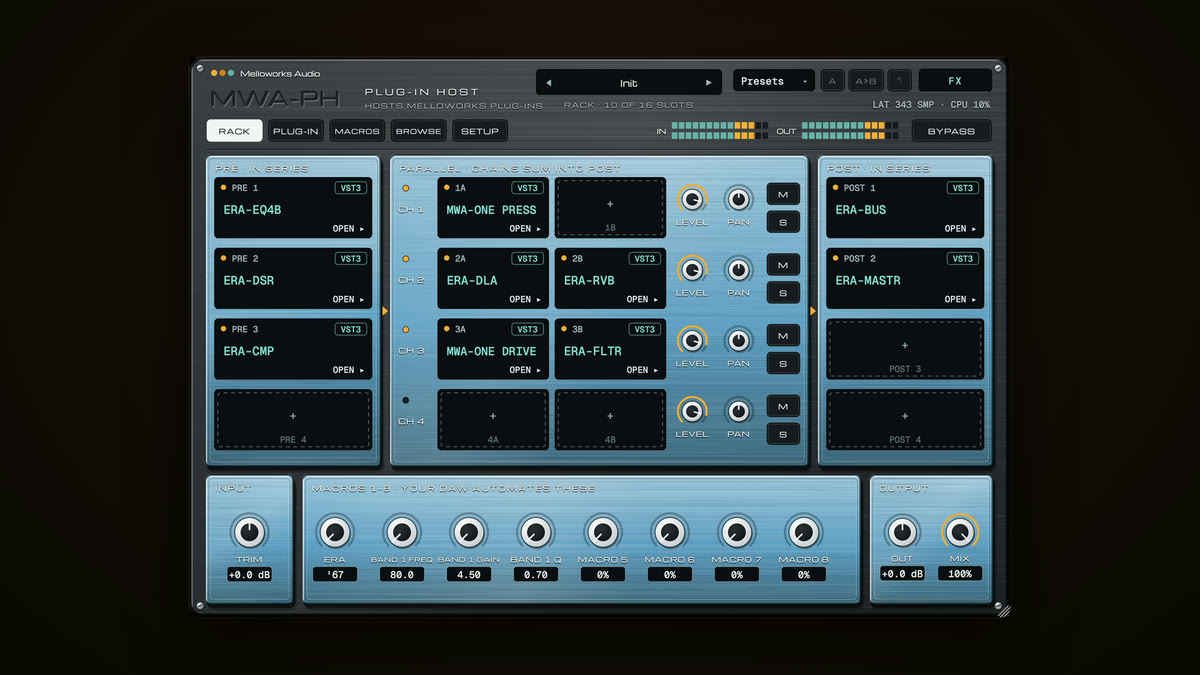This screenshot has height=675, width=1200.
Task: Click the BAND 1 Q macro knob
Action: (535, 532)
